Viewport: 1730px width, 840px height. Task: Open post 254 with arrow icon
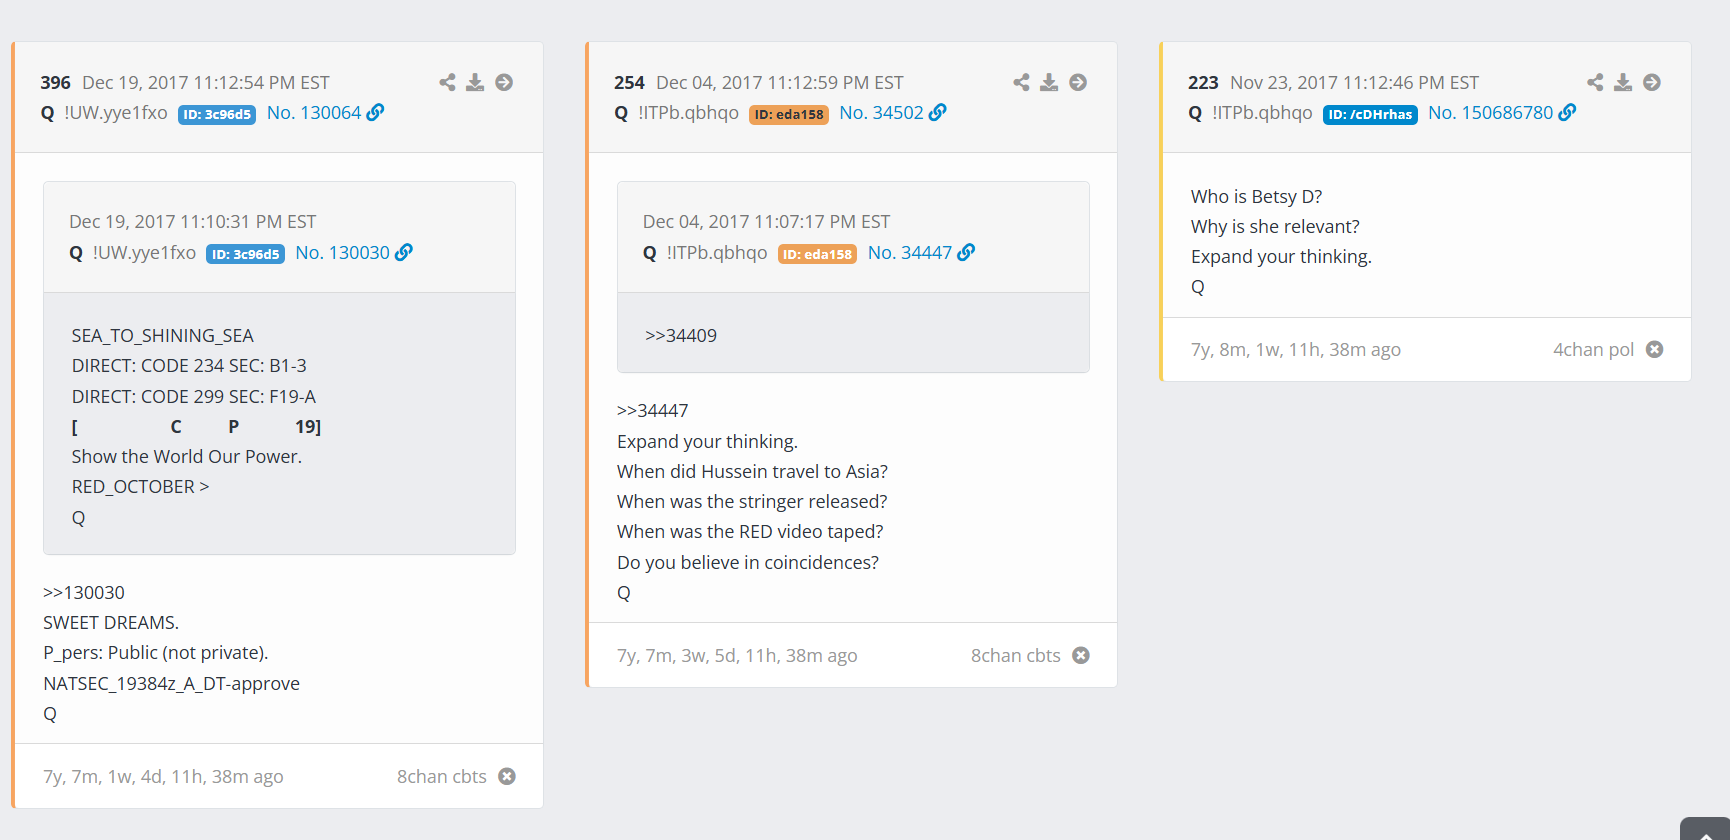click(1078, 82)
